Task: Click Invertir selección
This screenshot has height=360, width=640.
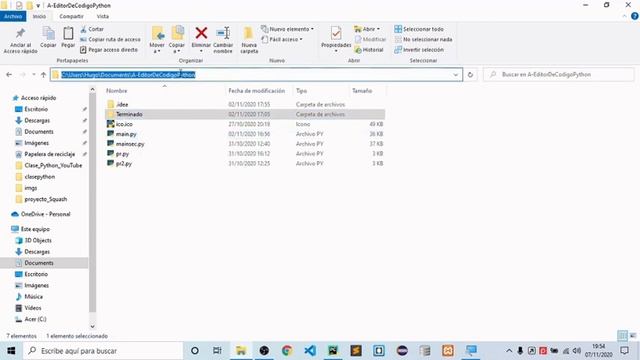Action: (x=419, y=50)
